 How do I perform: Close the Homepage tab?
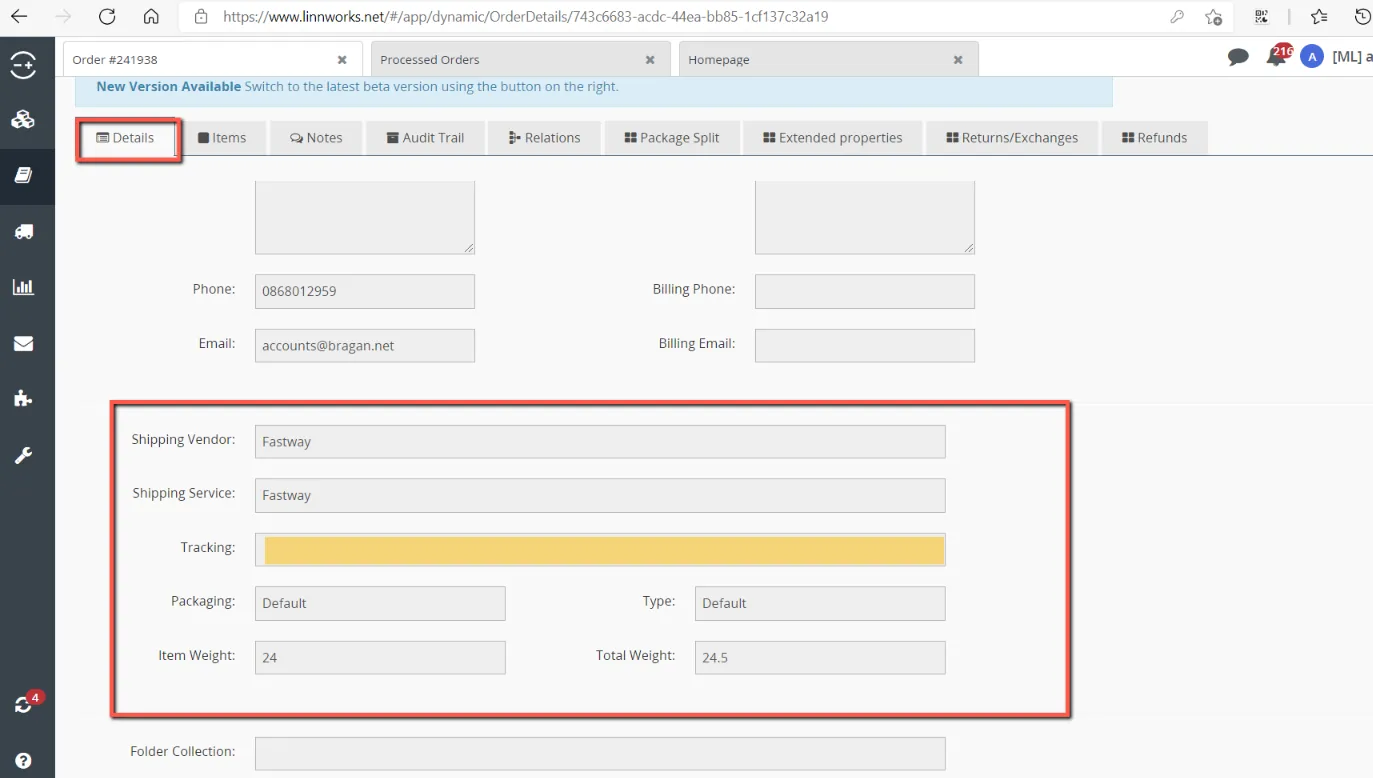(958, 60)
